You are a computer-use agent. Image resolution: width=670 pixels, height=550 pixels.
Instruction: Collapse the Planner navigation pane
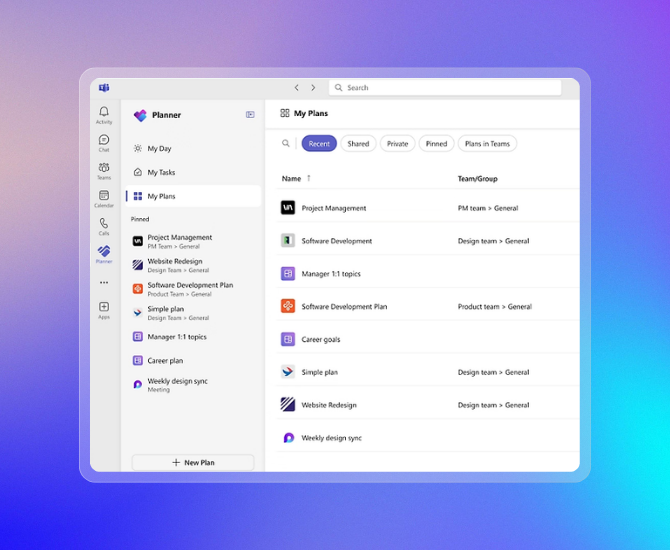click(x=250, y=115)
